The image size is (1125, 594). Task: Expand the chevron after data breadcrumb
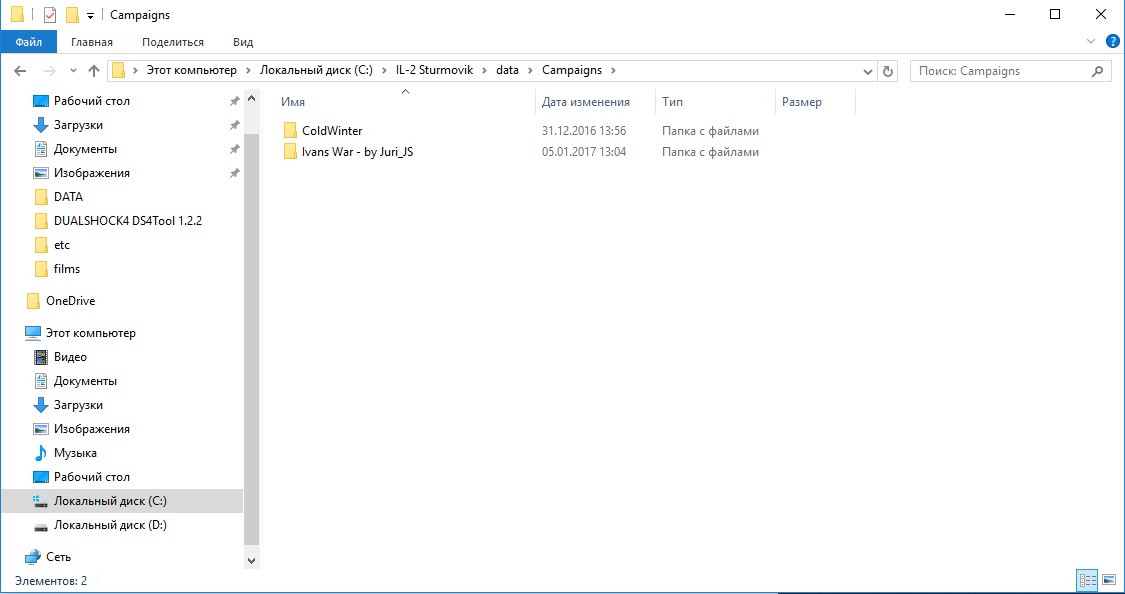click(530, 70)
